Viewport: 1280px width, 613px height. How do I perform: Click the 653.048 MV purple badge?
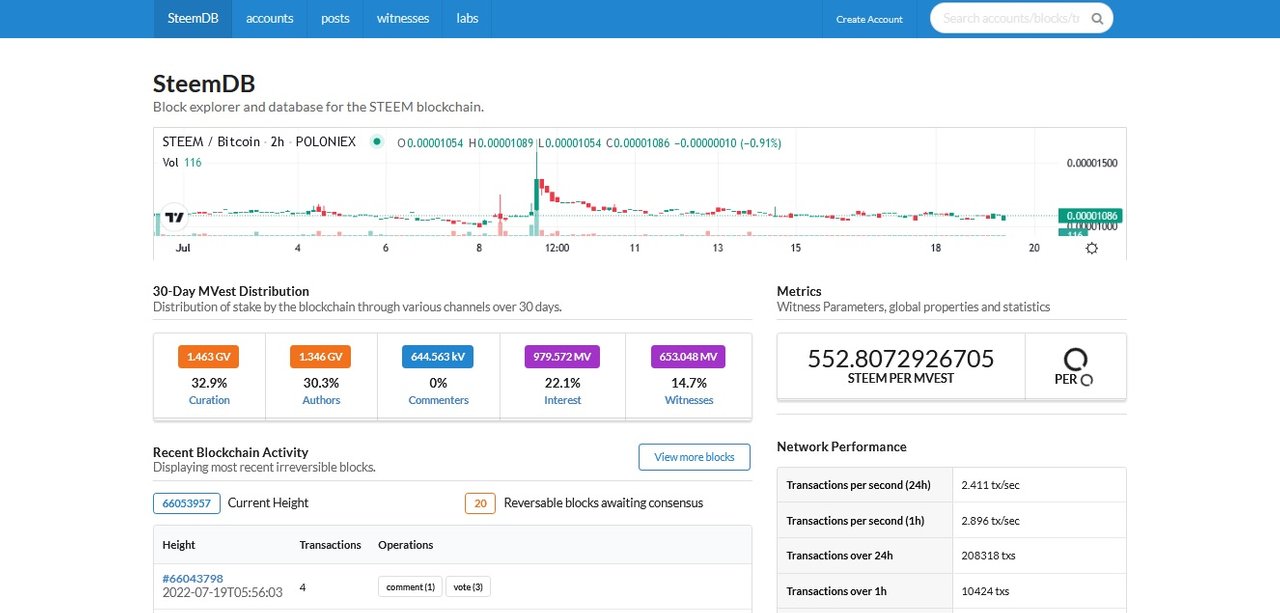coord(688,357)
